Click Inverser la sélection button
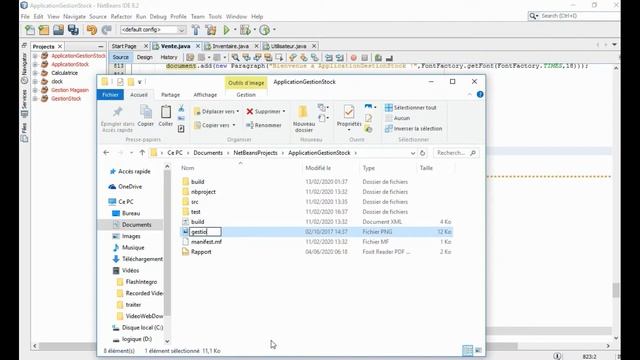This screenshot has width=640, height=360. [x=413, y=129]
